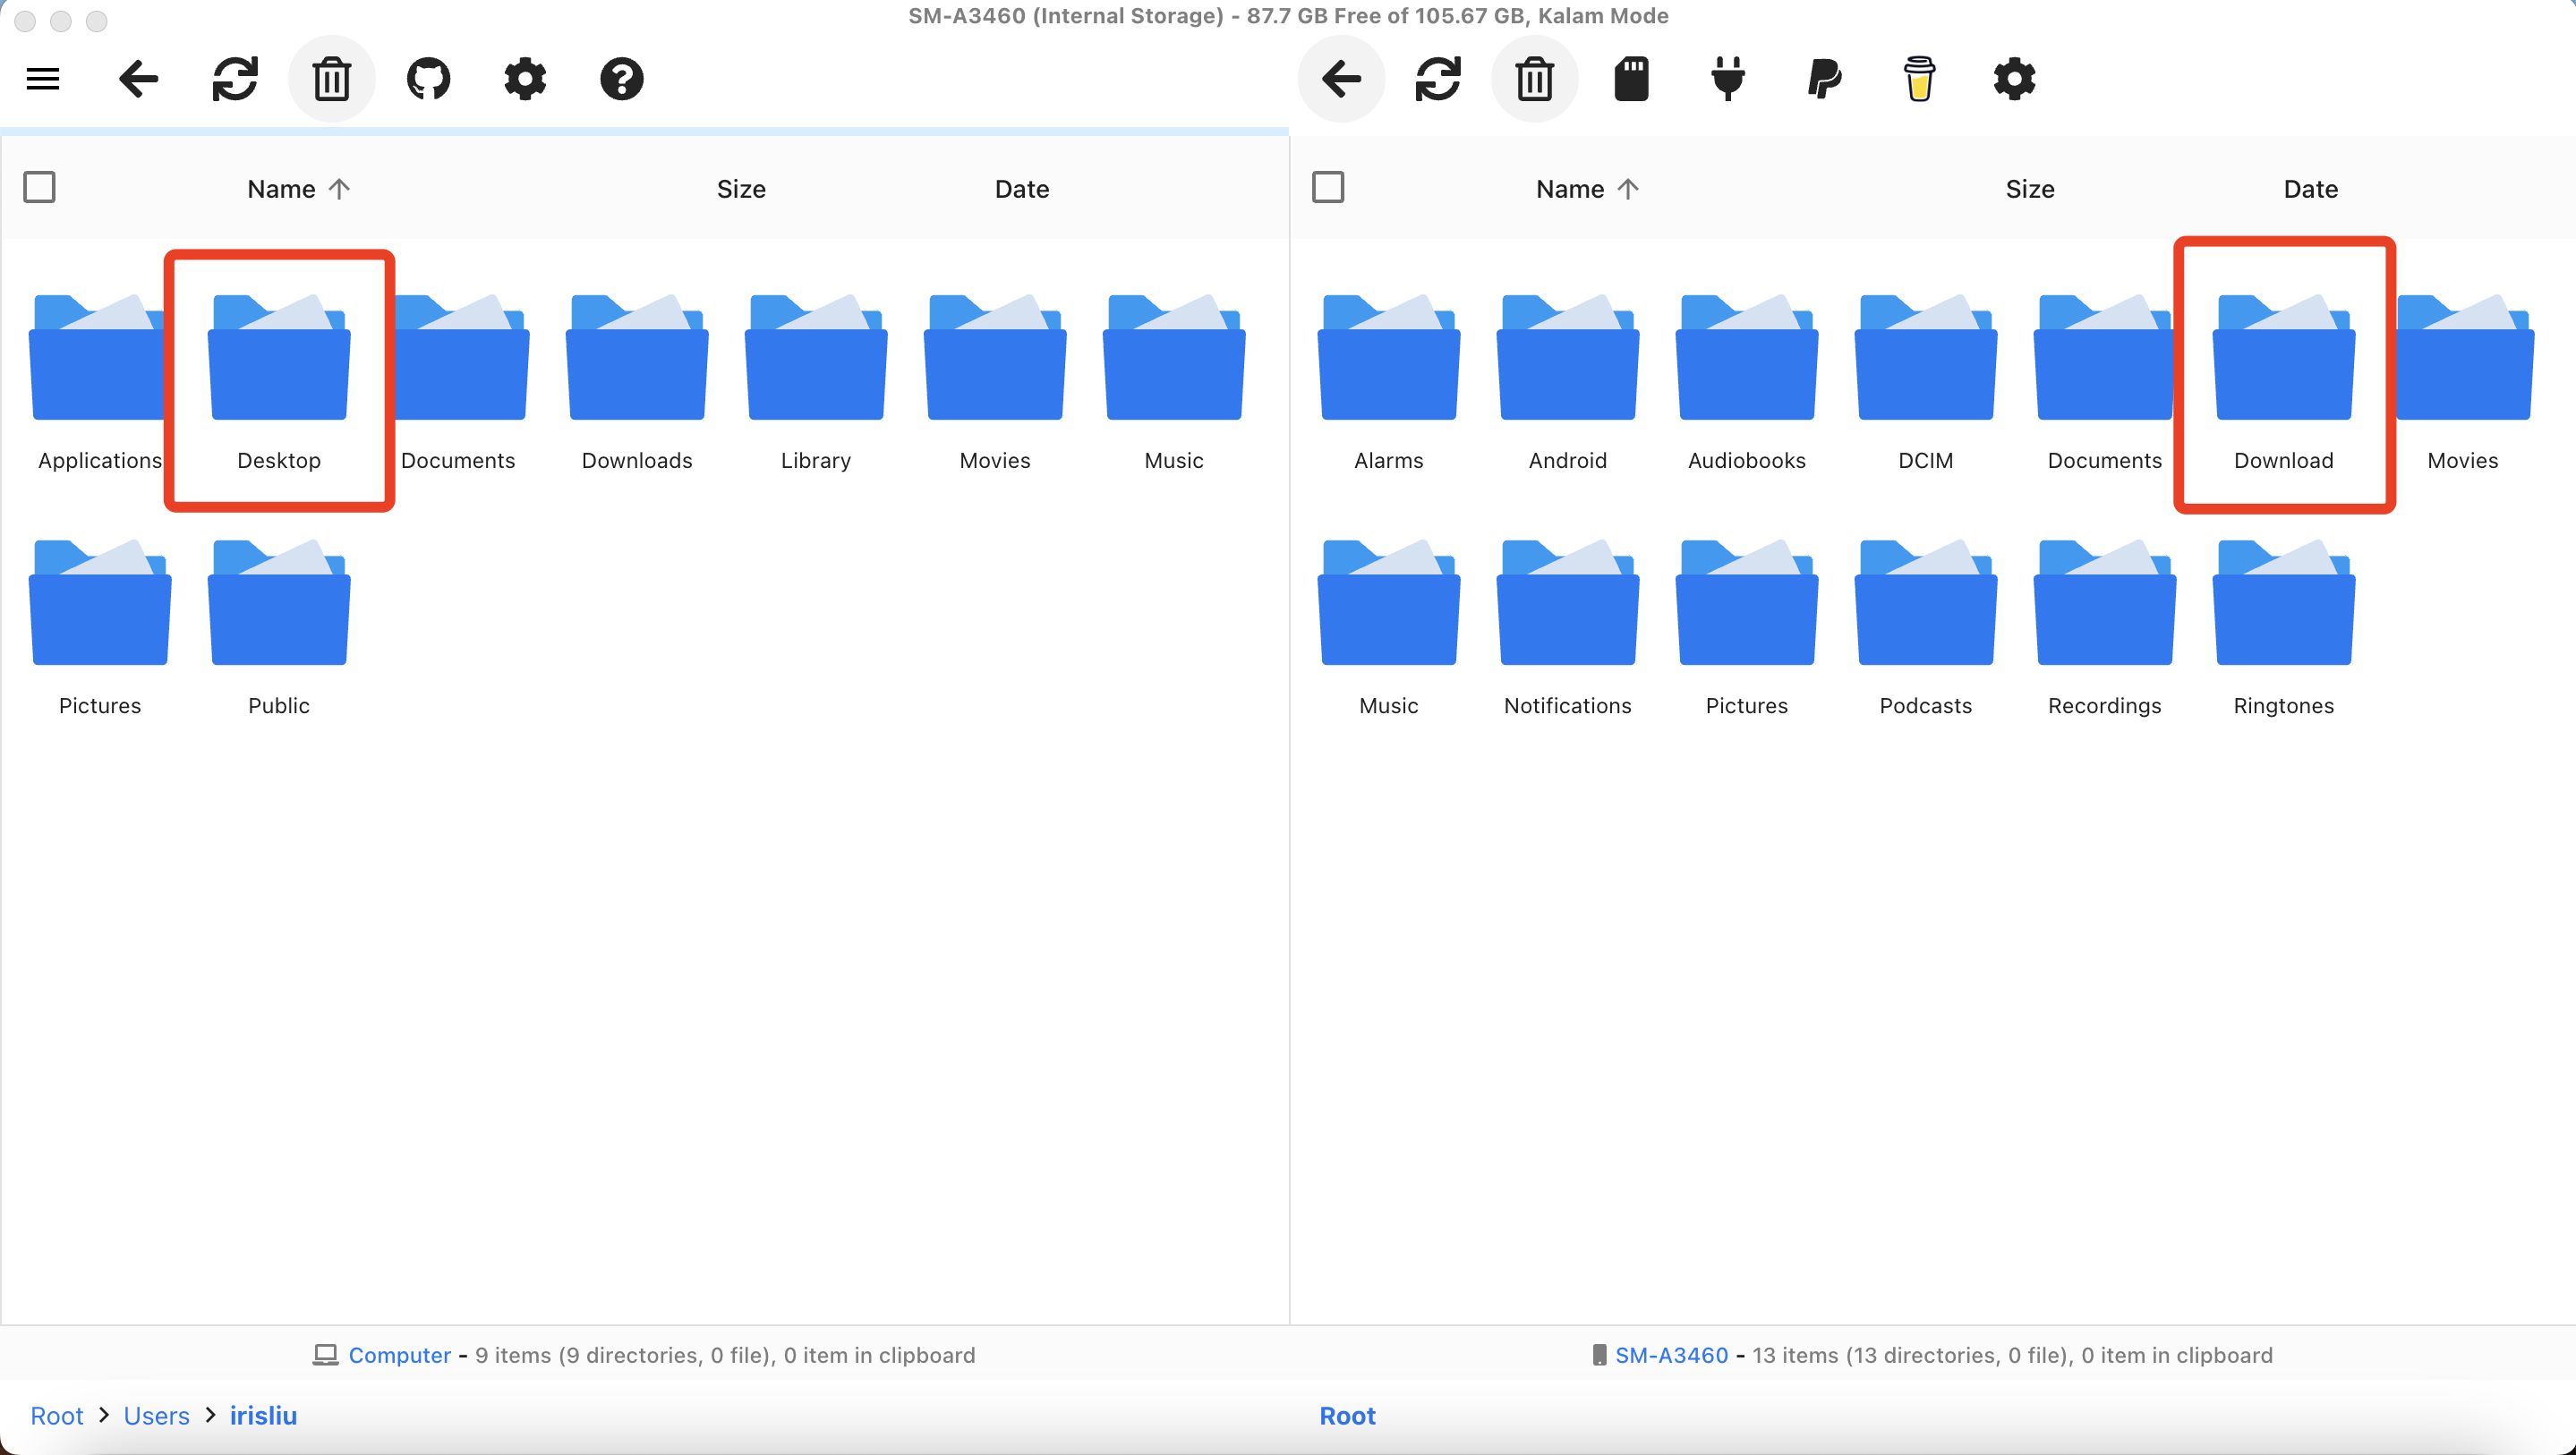Select the Desktop folder on the computer

(279, 384)
